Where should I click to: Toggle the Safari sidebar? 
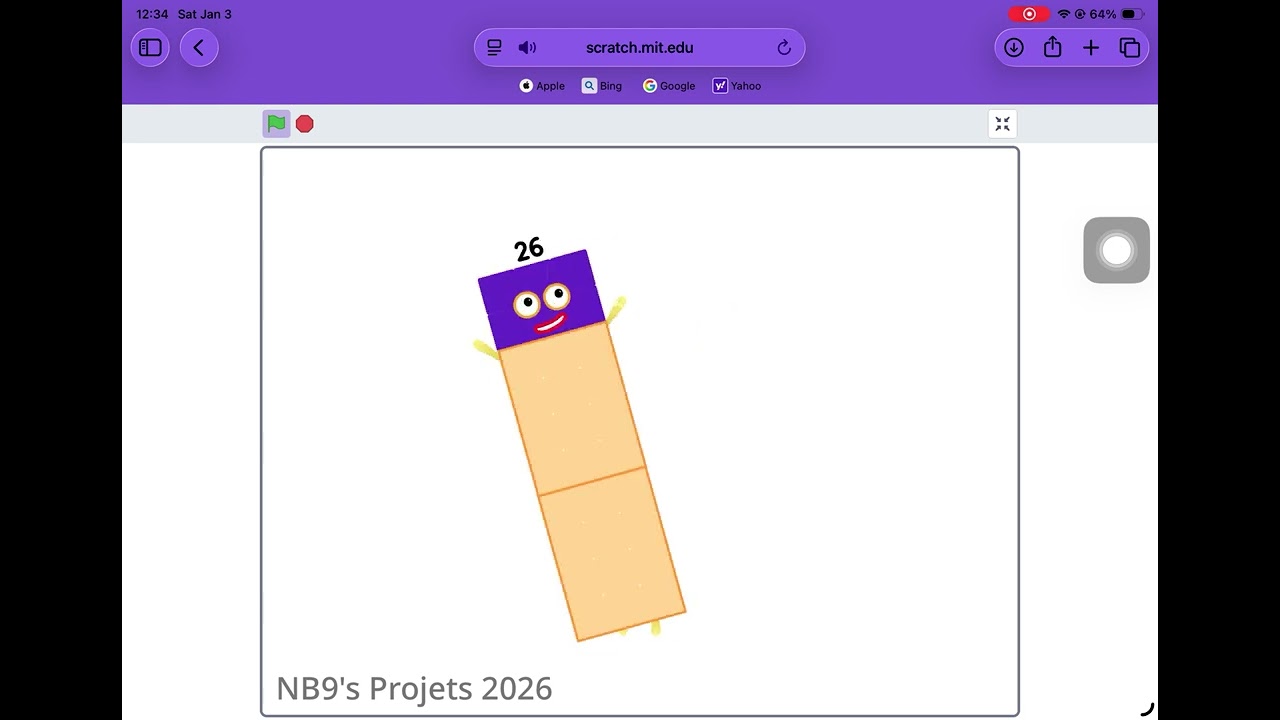(x=150, y=47)
